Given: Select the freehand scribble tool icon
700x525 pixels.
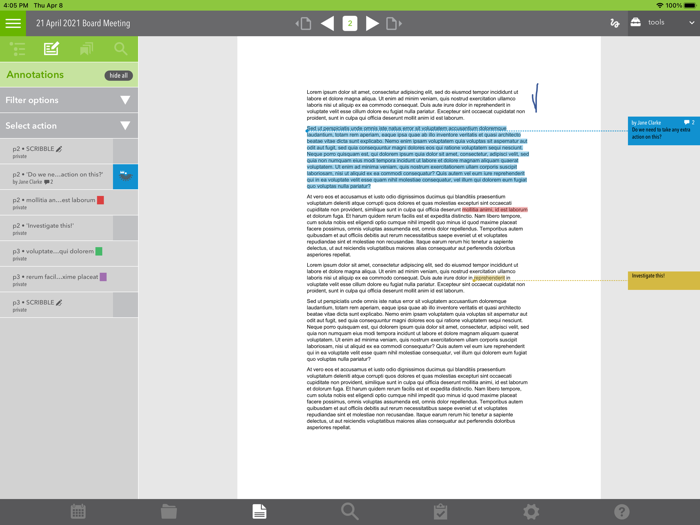Looking at the screenshot, I should pos(614,23).
